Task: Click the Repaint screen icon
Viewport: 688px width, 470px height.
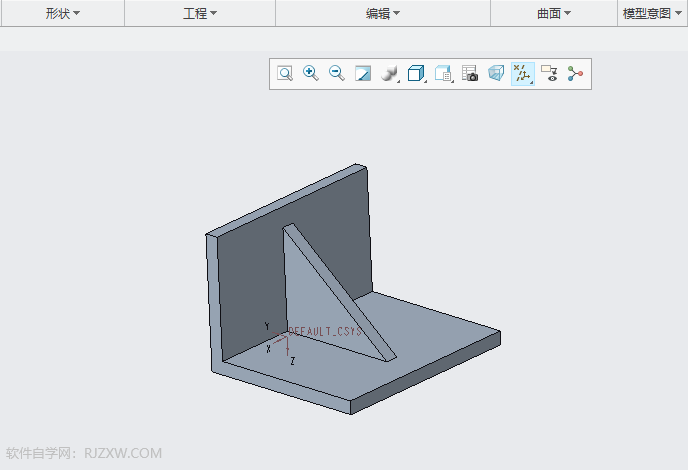Action: (x=363, y=74)
